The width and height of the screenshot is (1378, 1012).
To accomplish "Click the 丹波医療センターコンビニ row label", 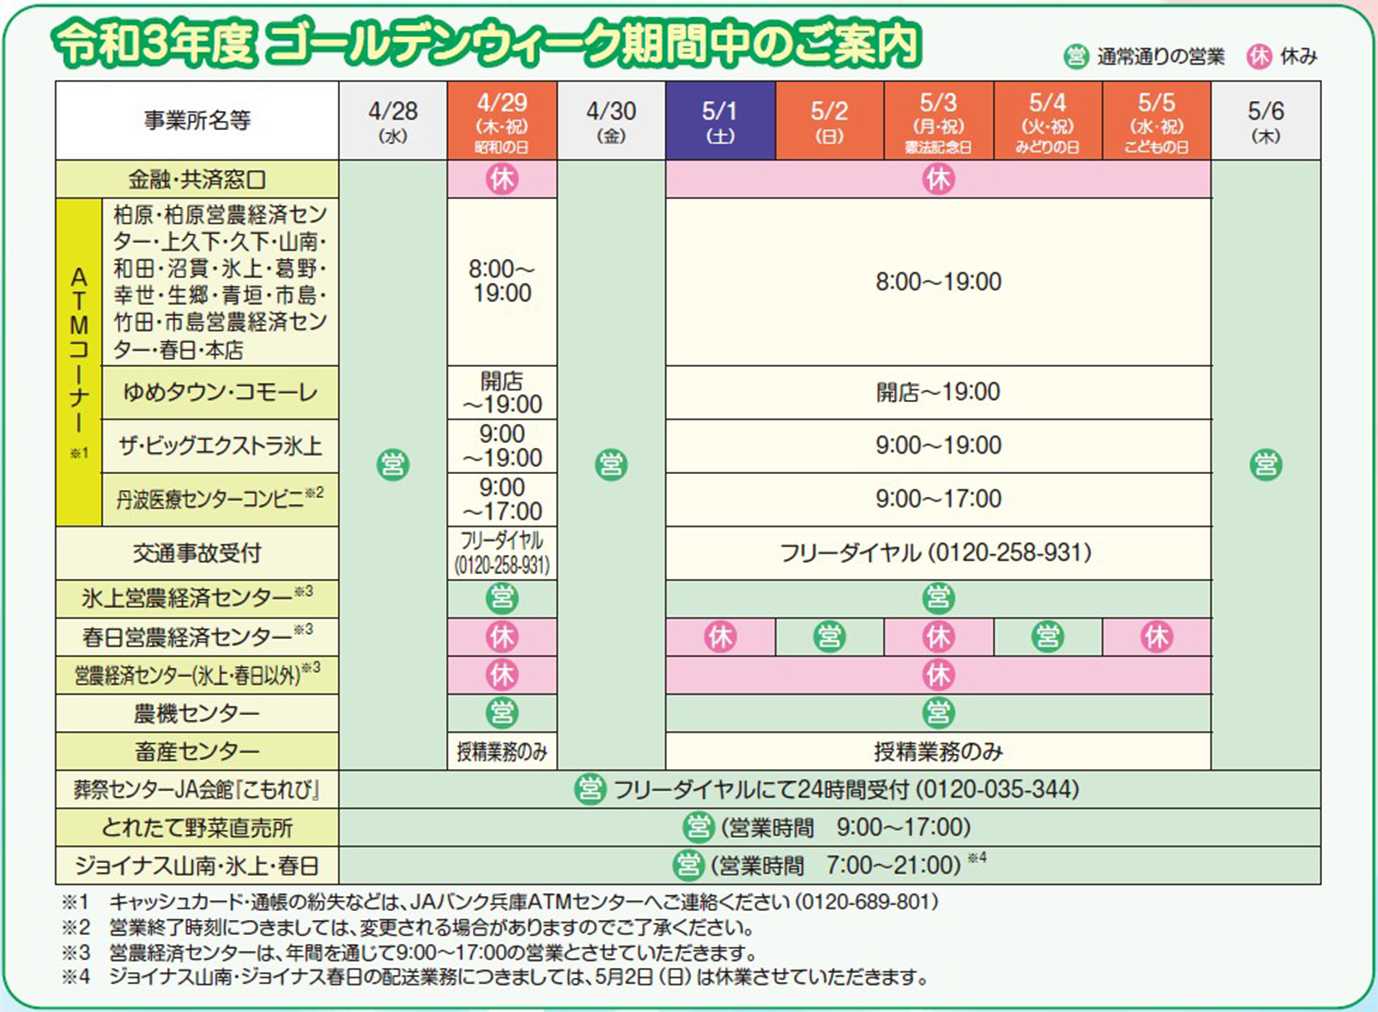I will (x=221, y=499).
